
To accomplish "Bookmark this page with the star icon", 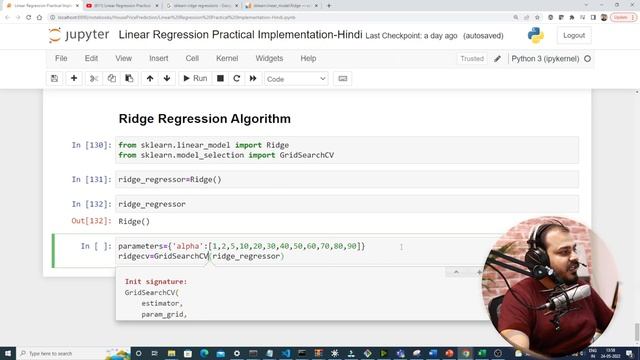I will [x=537, y=18].
